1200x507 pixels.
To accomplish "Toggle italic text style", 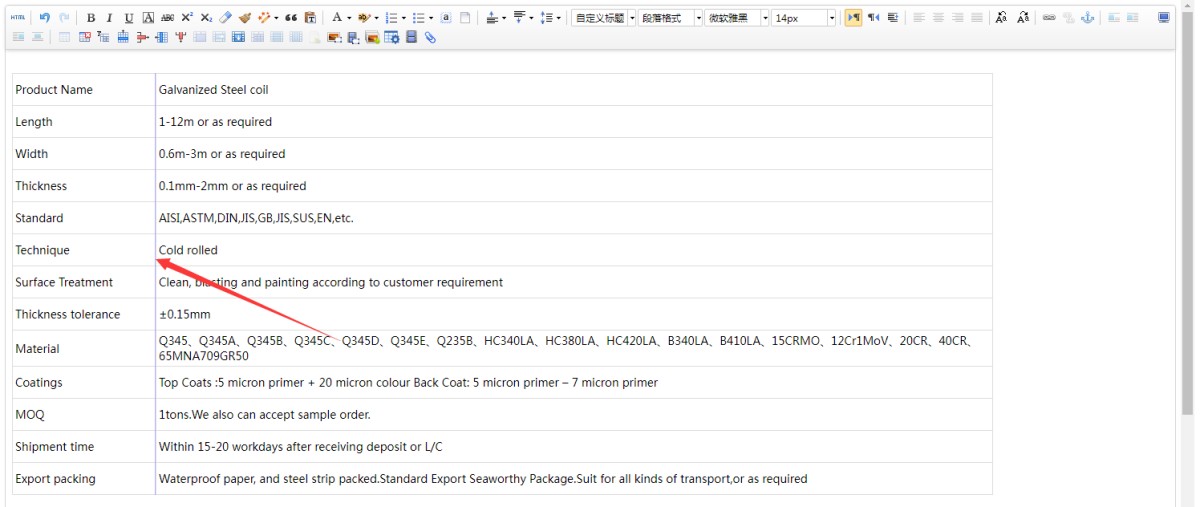I will point(109,18).
